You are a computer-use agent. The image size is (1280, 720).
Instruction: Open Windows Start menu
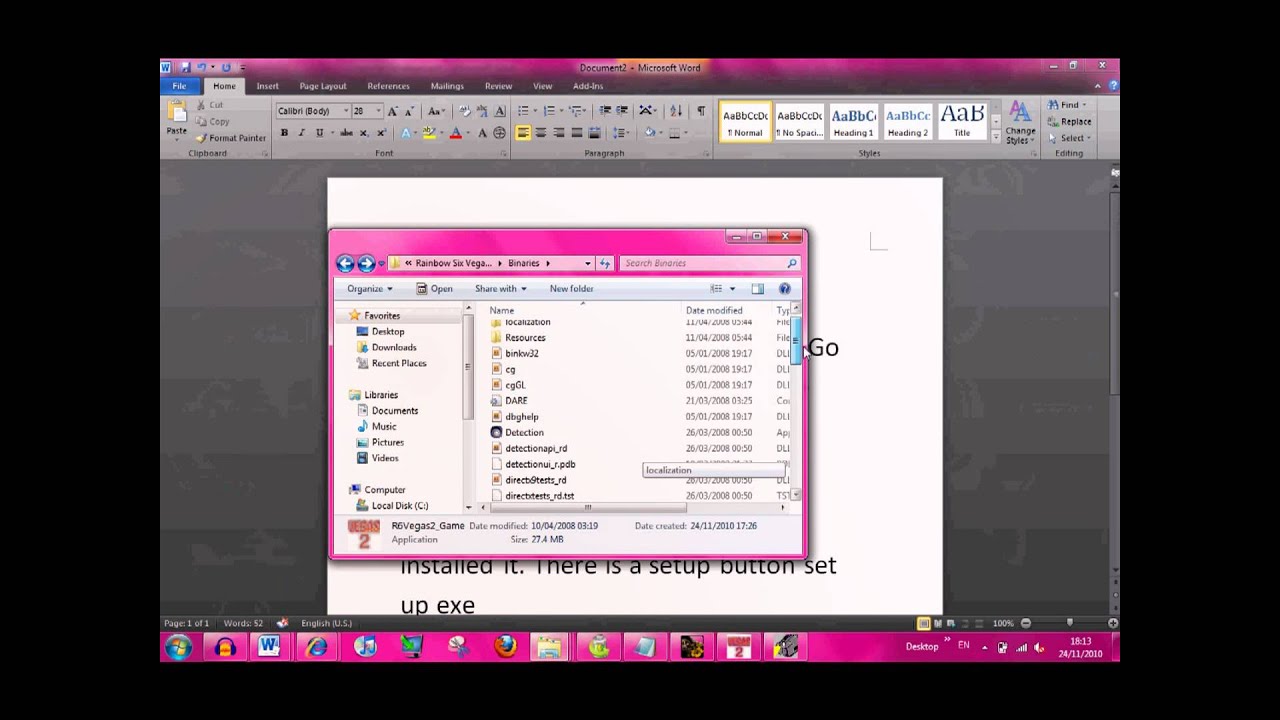pos(179,647)
